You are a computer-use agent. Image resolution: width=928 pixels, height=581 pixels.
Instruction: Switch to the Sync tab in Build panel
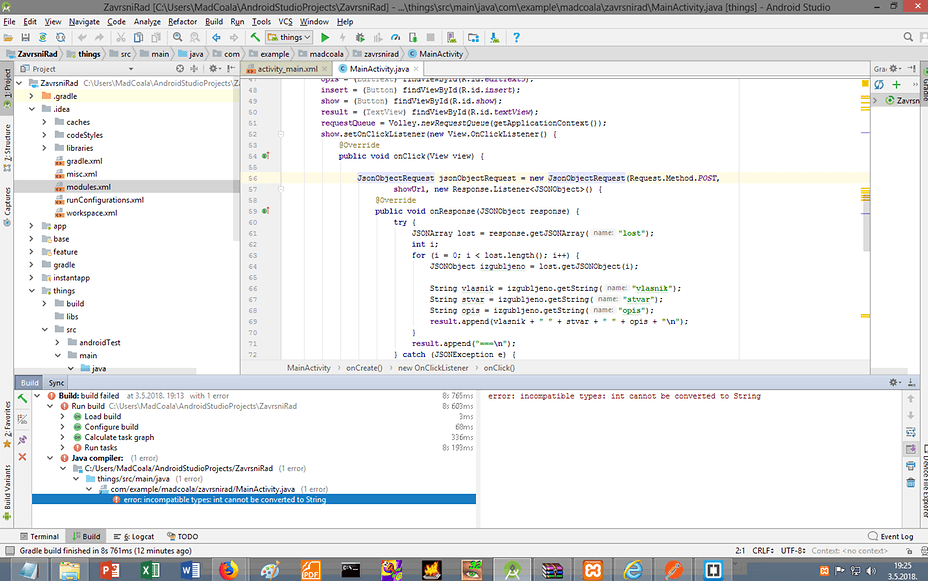pos(56,383)
